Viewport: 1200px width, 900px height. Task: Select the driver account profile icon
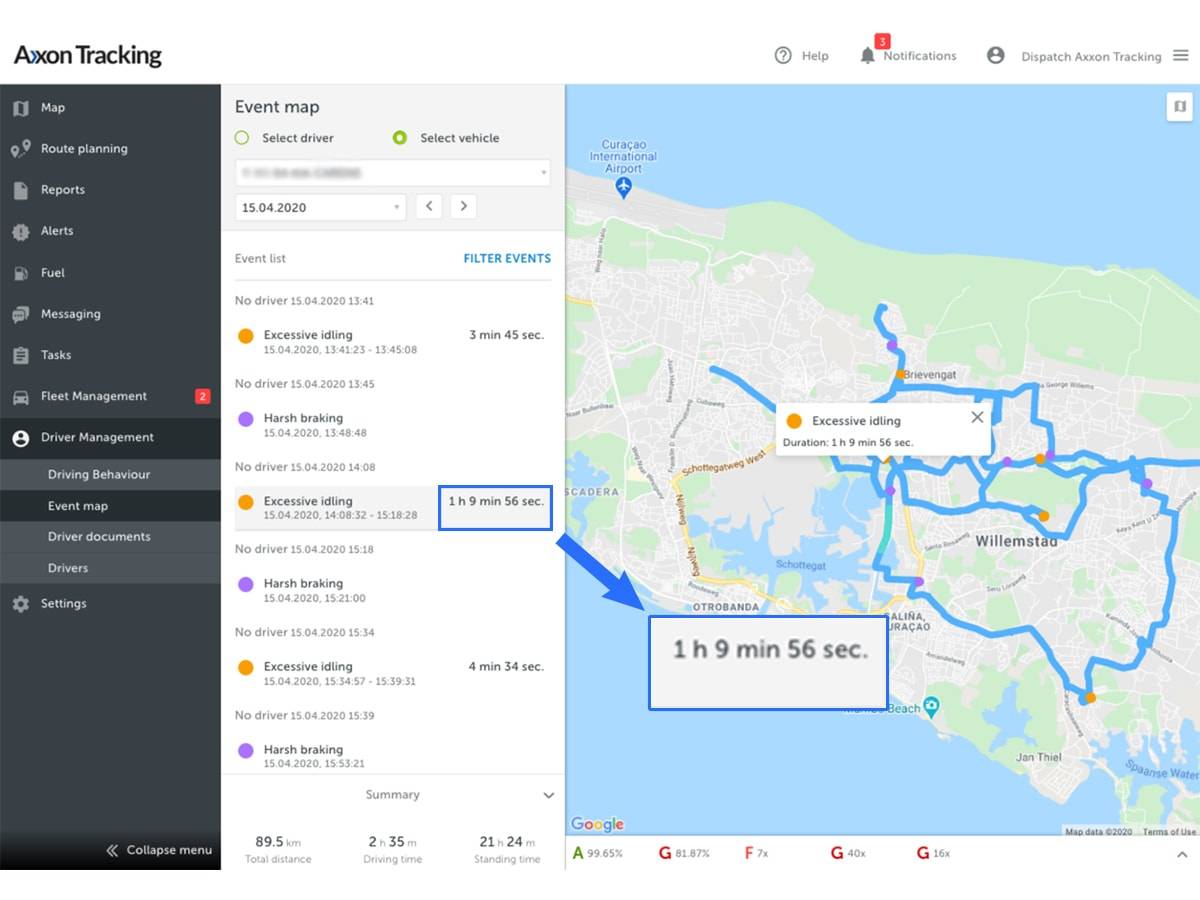click(995, 56)
